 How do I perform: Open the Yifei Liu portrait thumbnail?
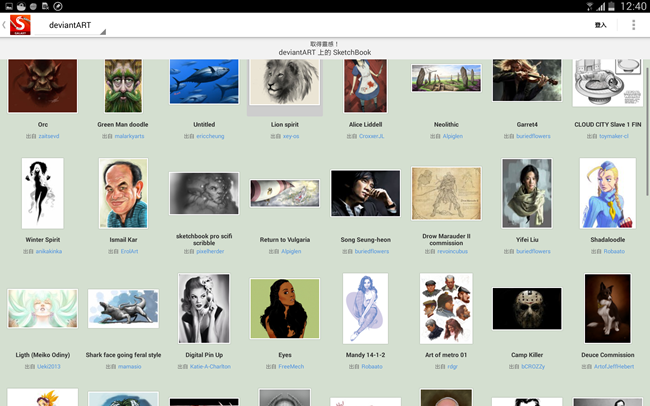tap(527, 193)
